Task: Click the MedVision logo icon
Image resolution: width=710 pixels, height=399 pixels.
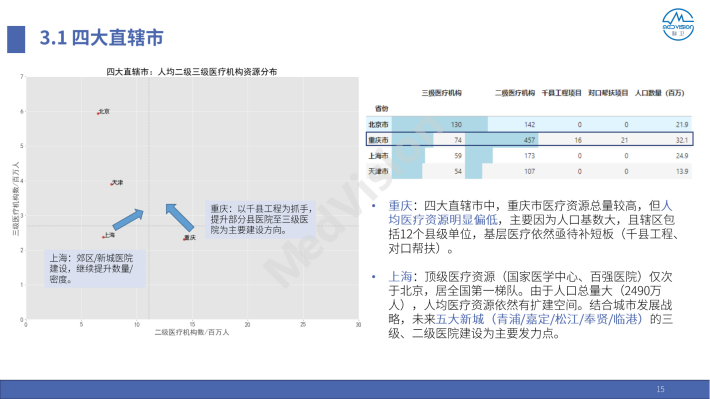Action: pyautogui.click(x=678, y=24)
